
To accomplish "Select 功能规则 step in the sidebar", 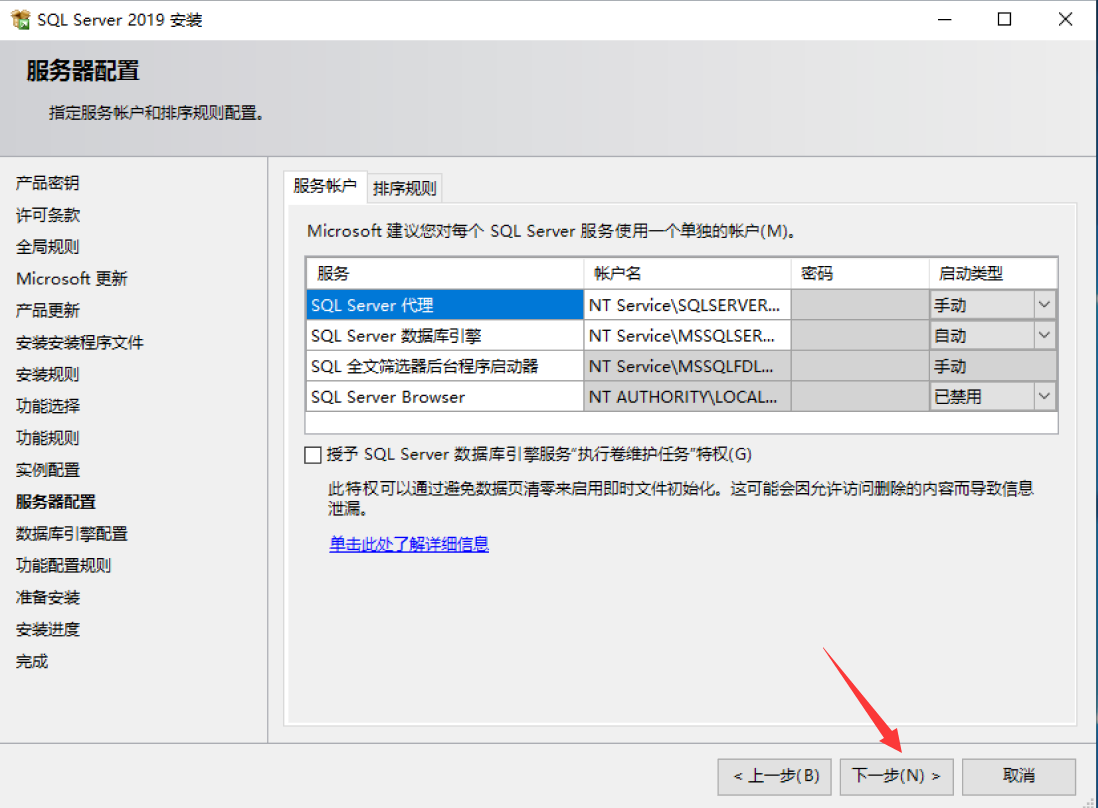I will 48,438.
